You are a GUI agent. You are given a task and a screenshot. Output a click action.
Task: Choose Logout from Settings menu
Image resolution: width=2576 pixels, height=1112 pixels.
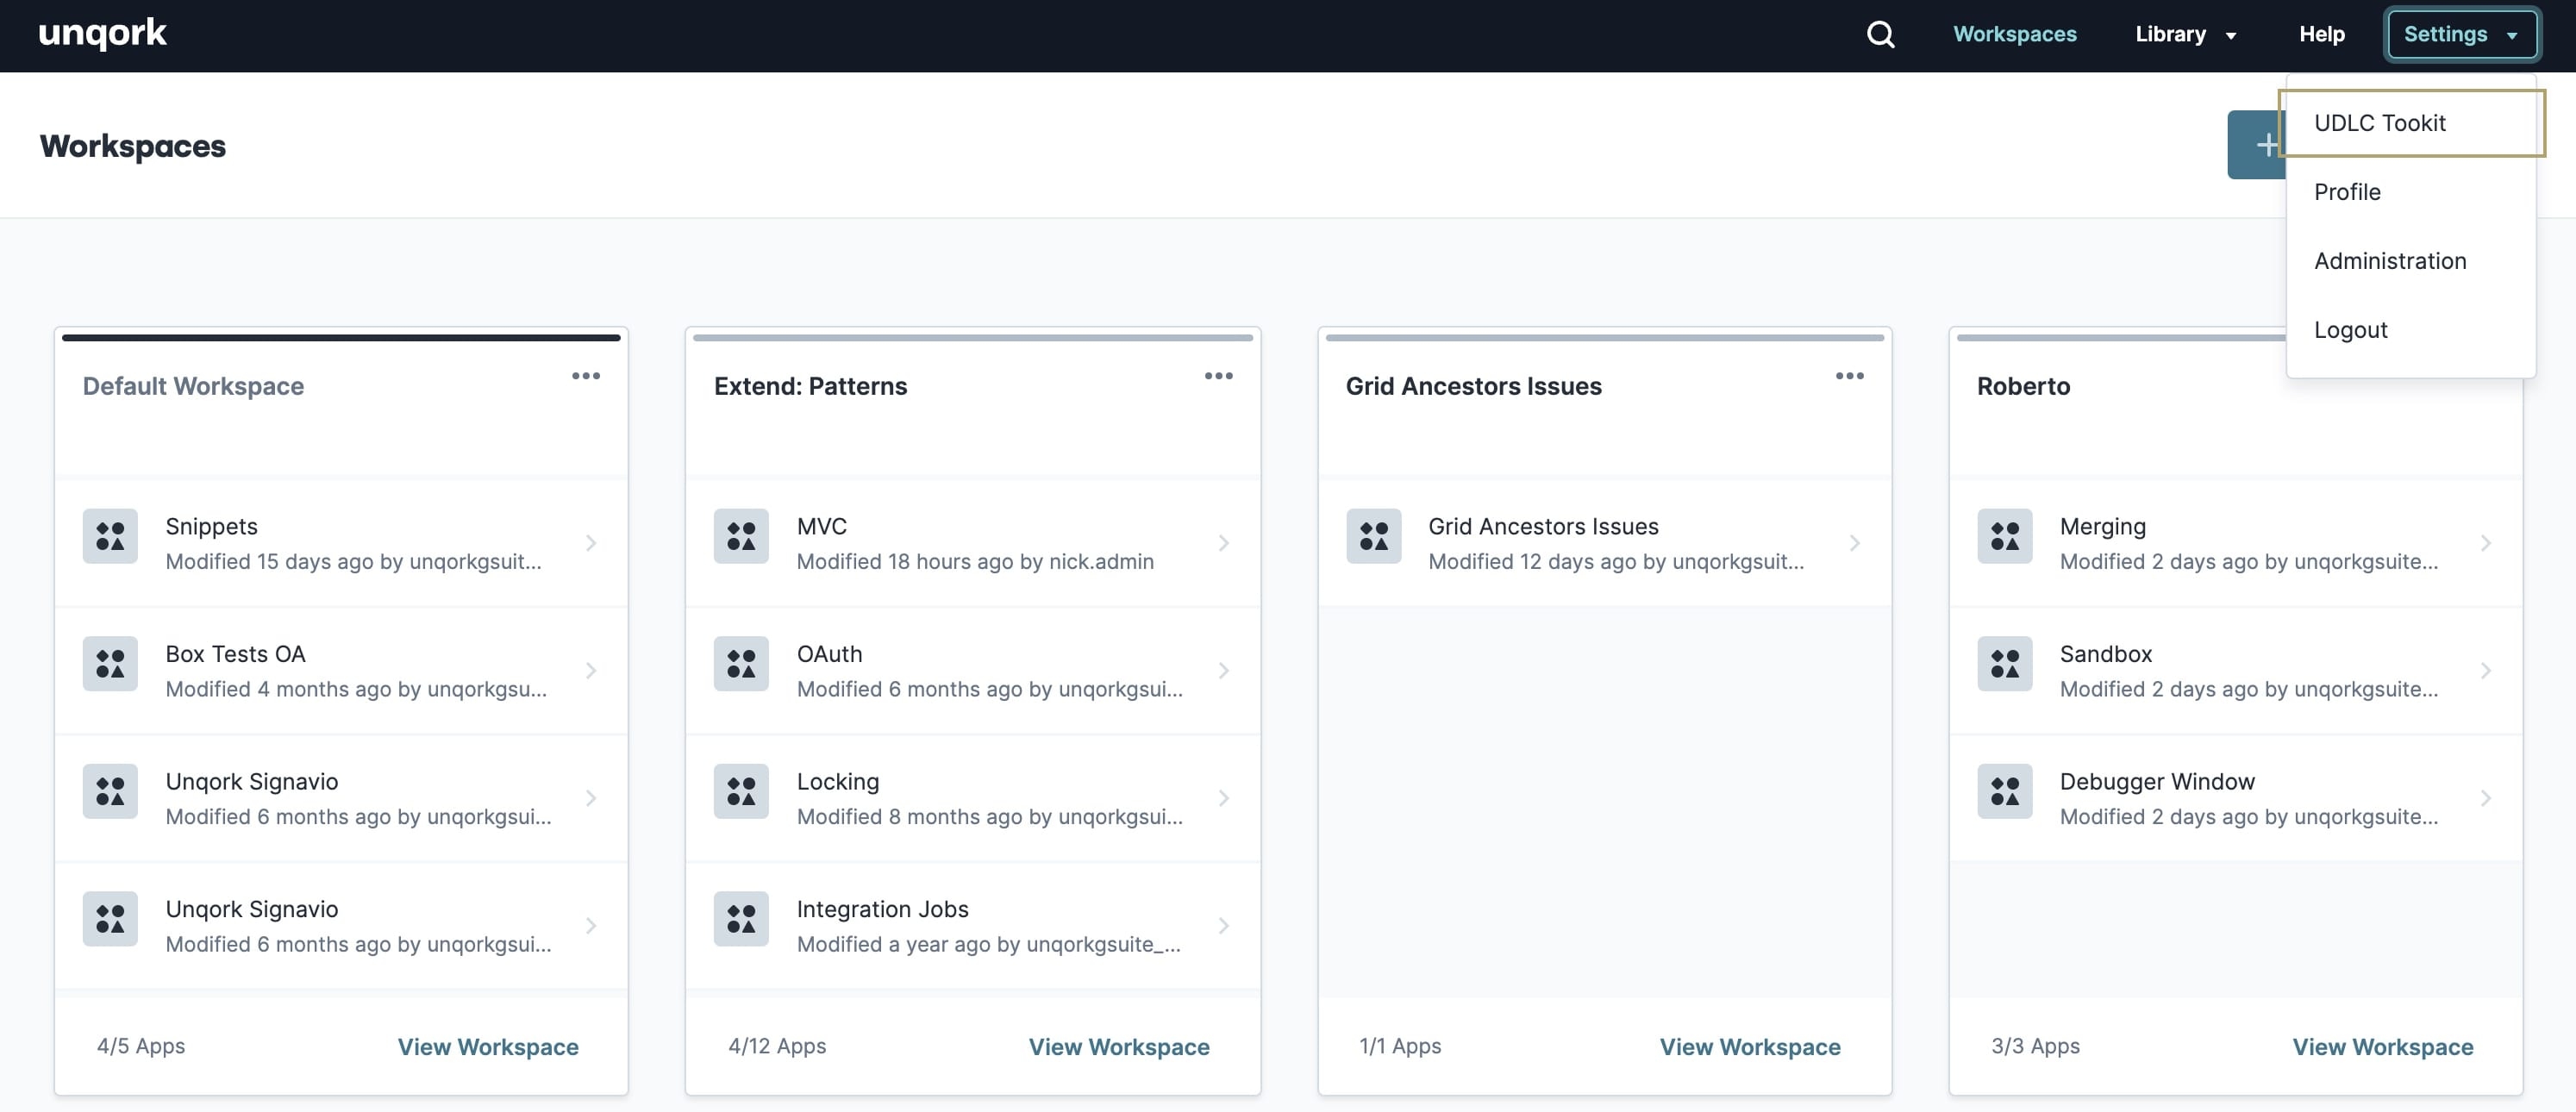tap(2411, 330)
